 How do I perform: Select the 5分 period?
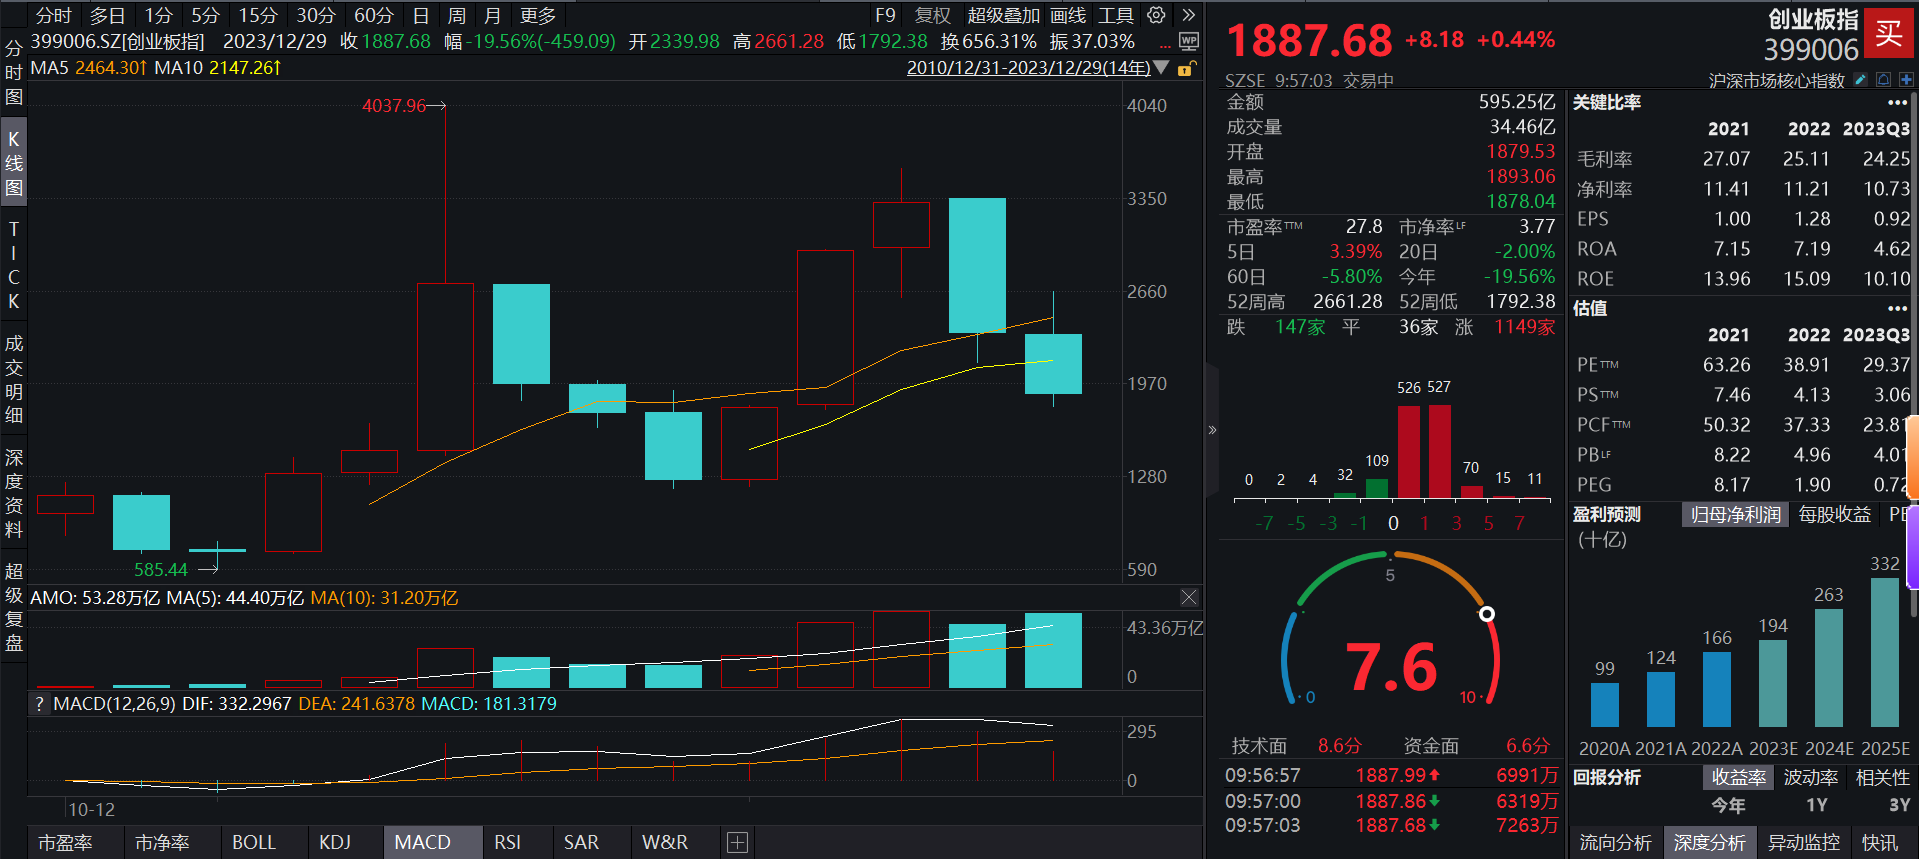tap(205, 15)
